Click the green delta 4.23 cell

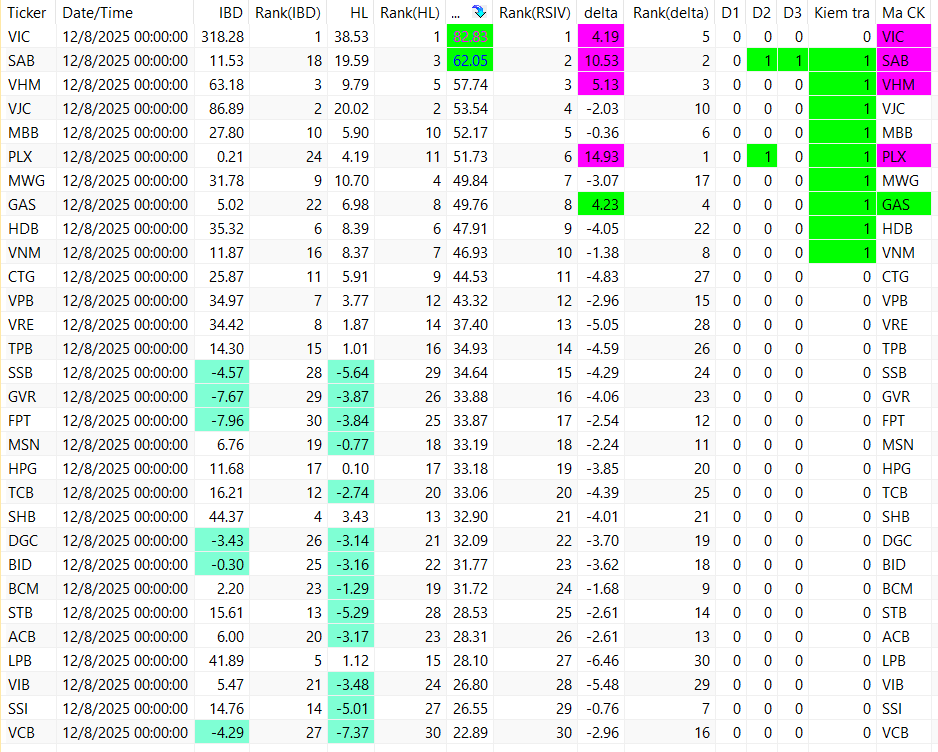[601, 205]
